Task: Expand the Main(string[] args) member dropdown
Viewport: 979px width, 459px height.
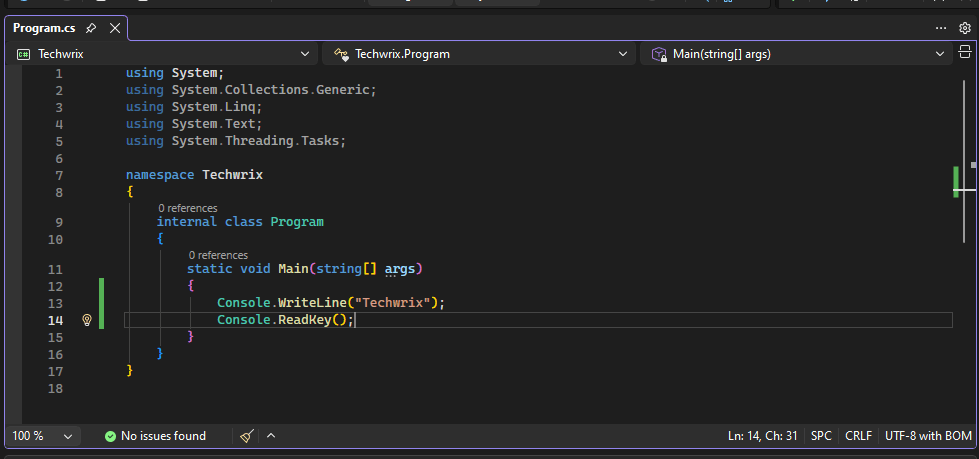Action: pyautogui.click(x=940, y=54)
